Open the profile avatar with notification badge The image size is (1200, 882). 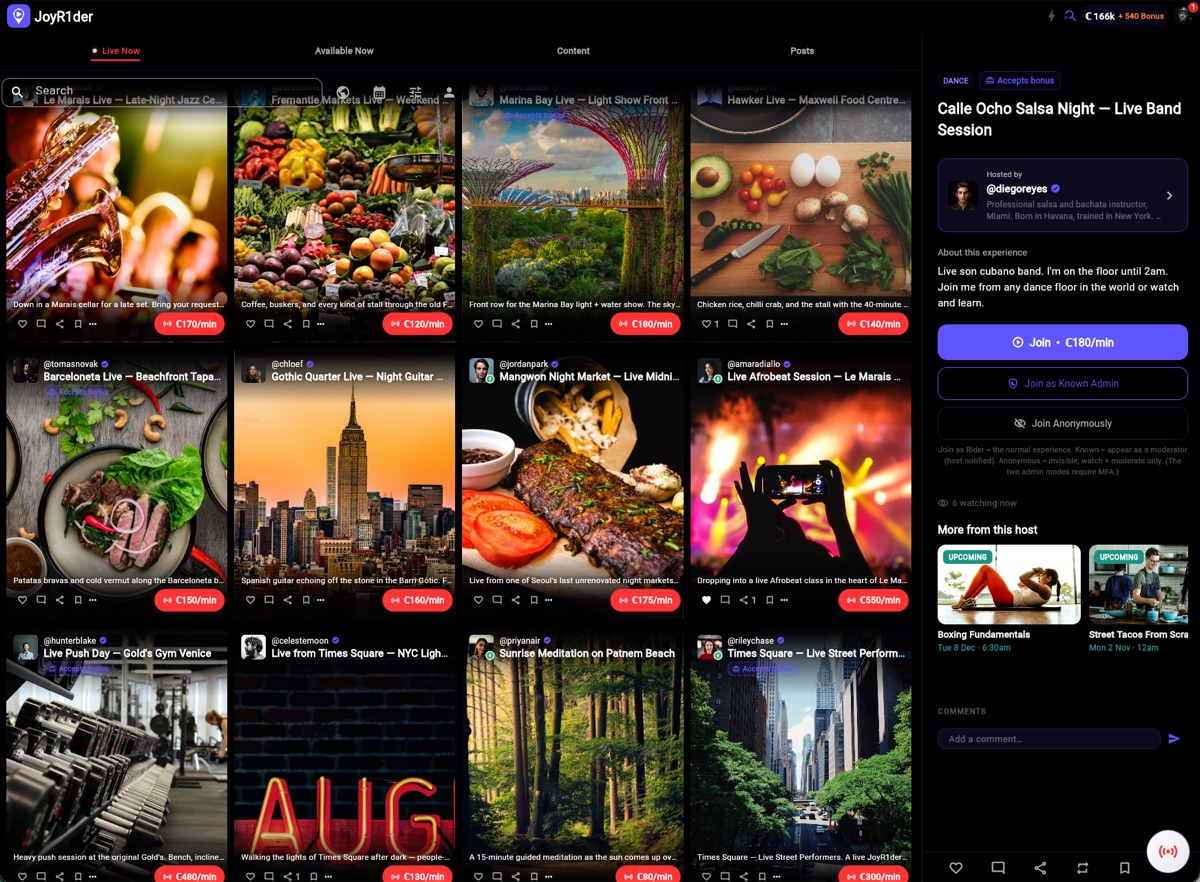click(x=1184, y=15)
